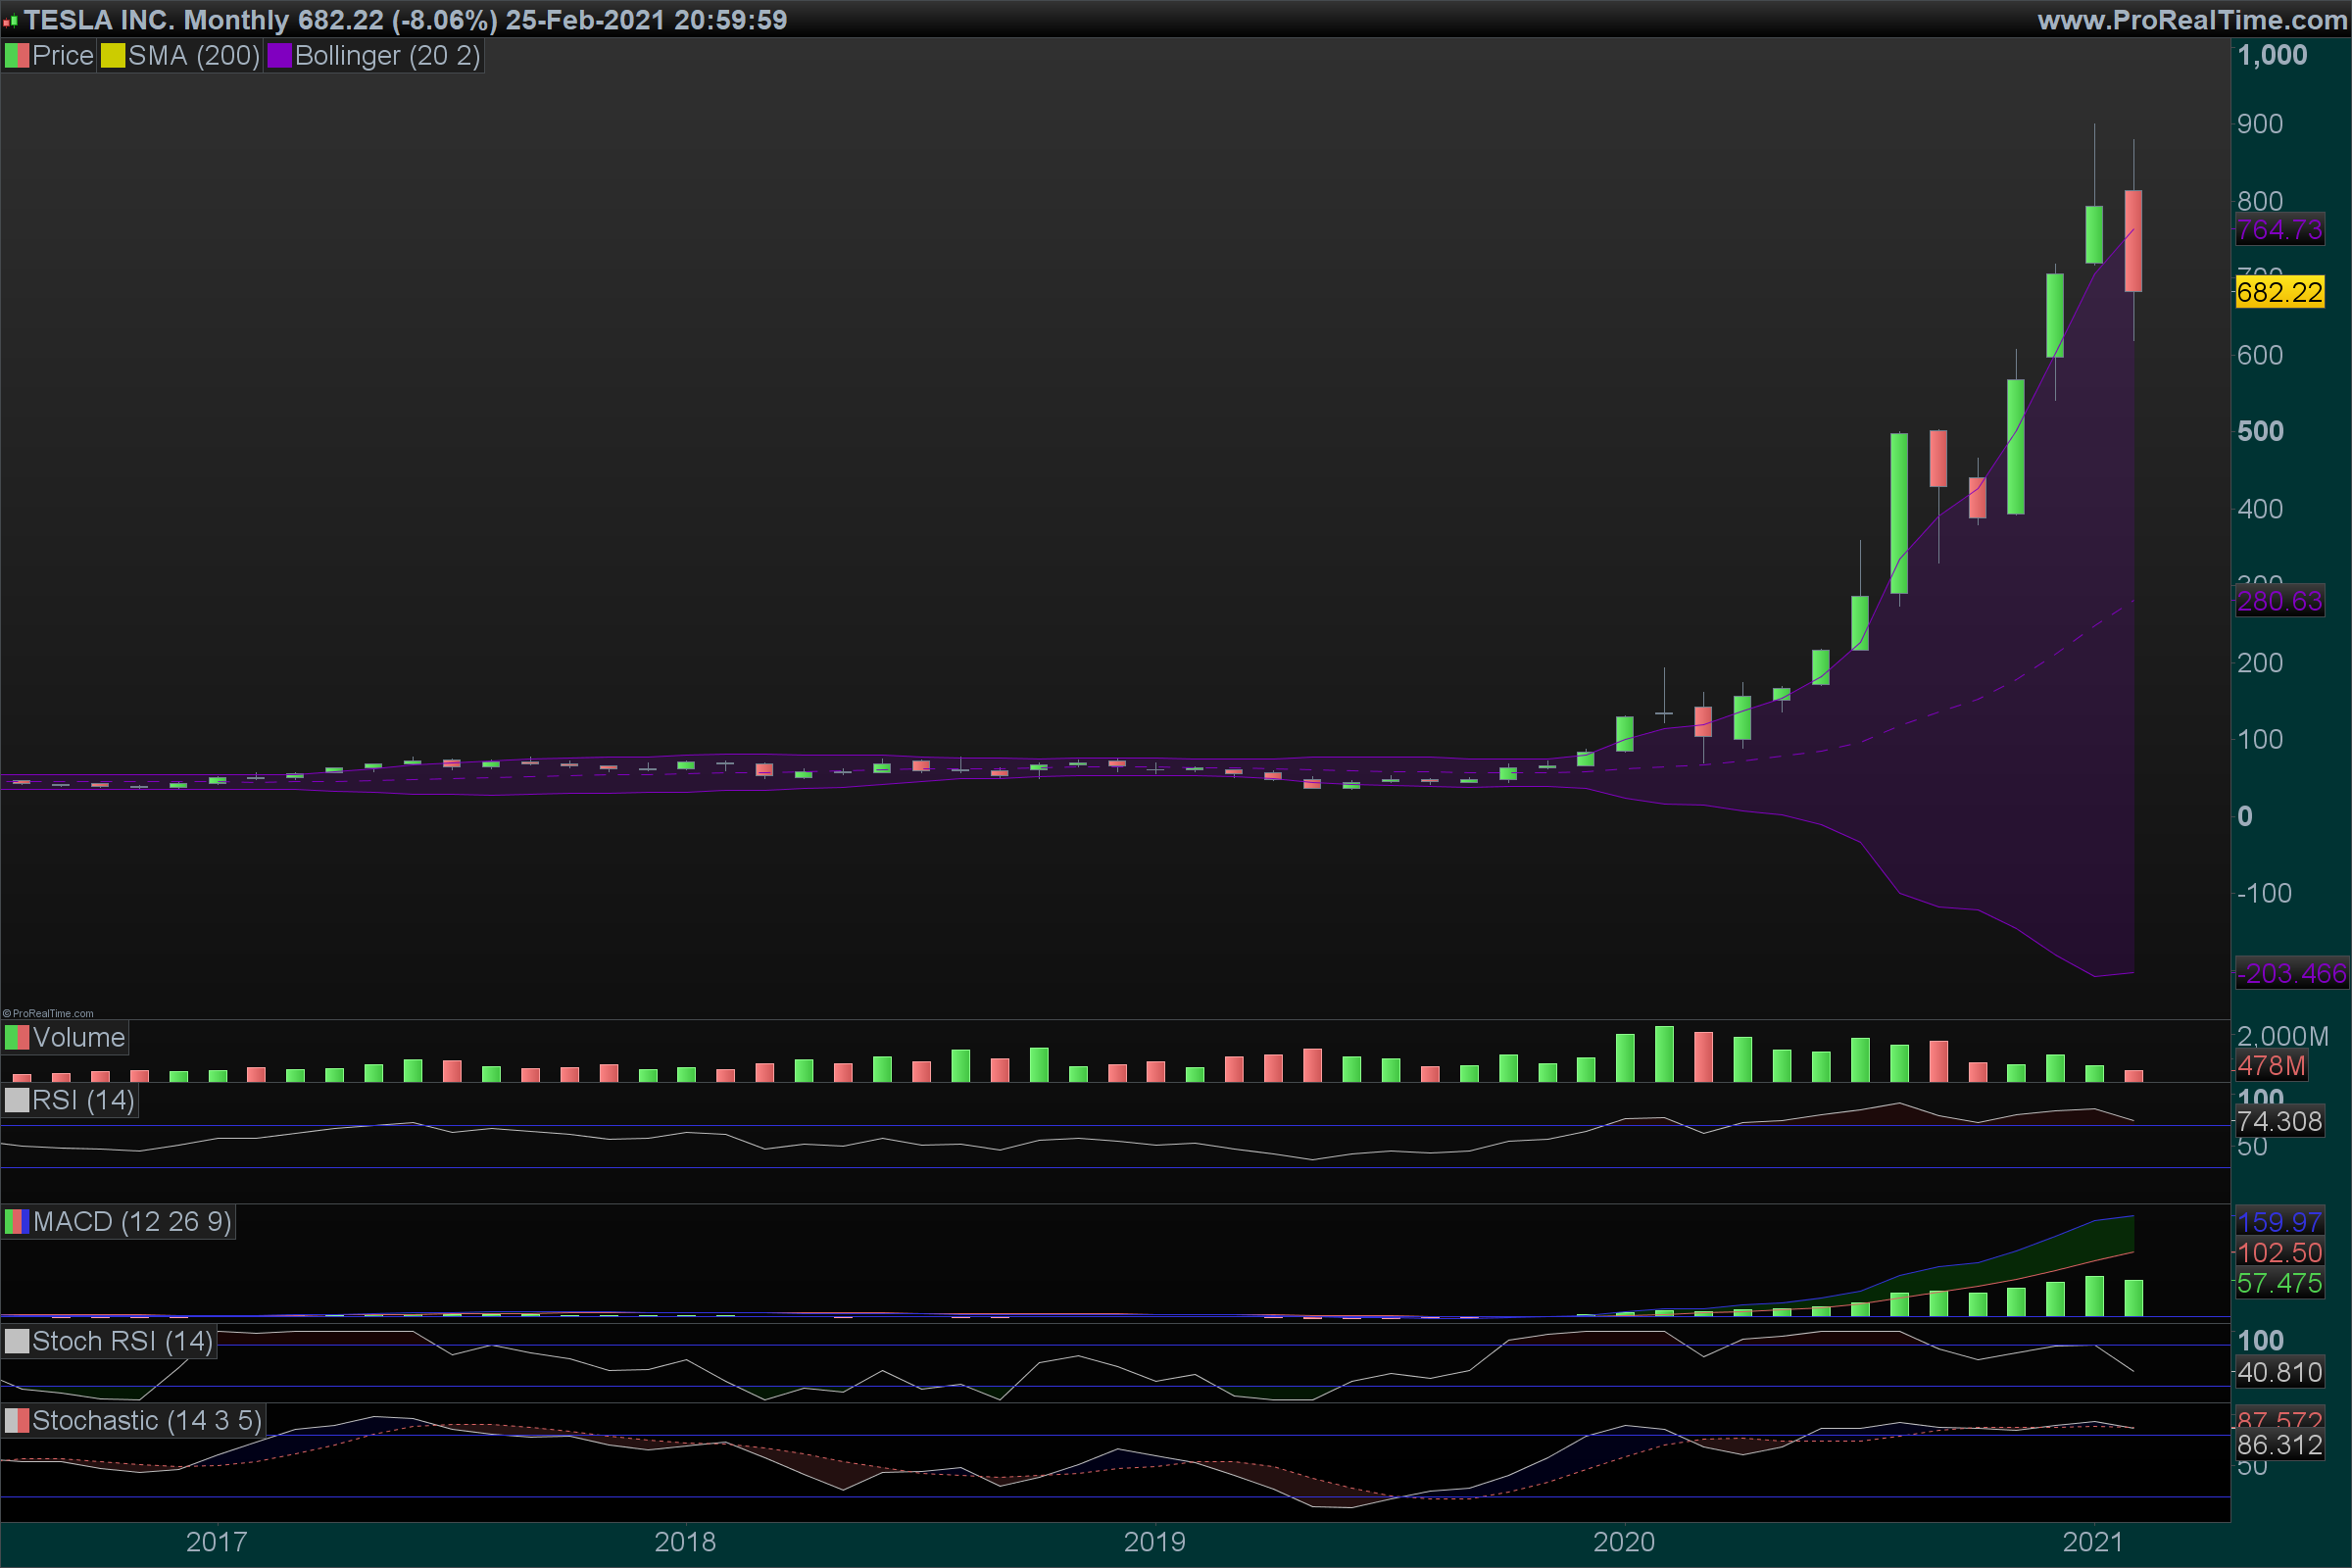
Task: Click the Stochastic (14 3 5) legend icon
Action: click(16, 1420)
